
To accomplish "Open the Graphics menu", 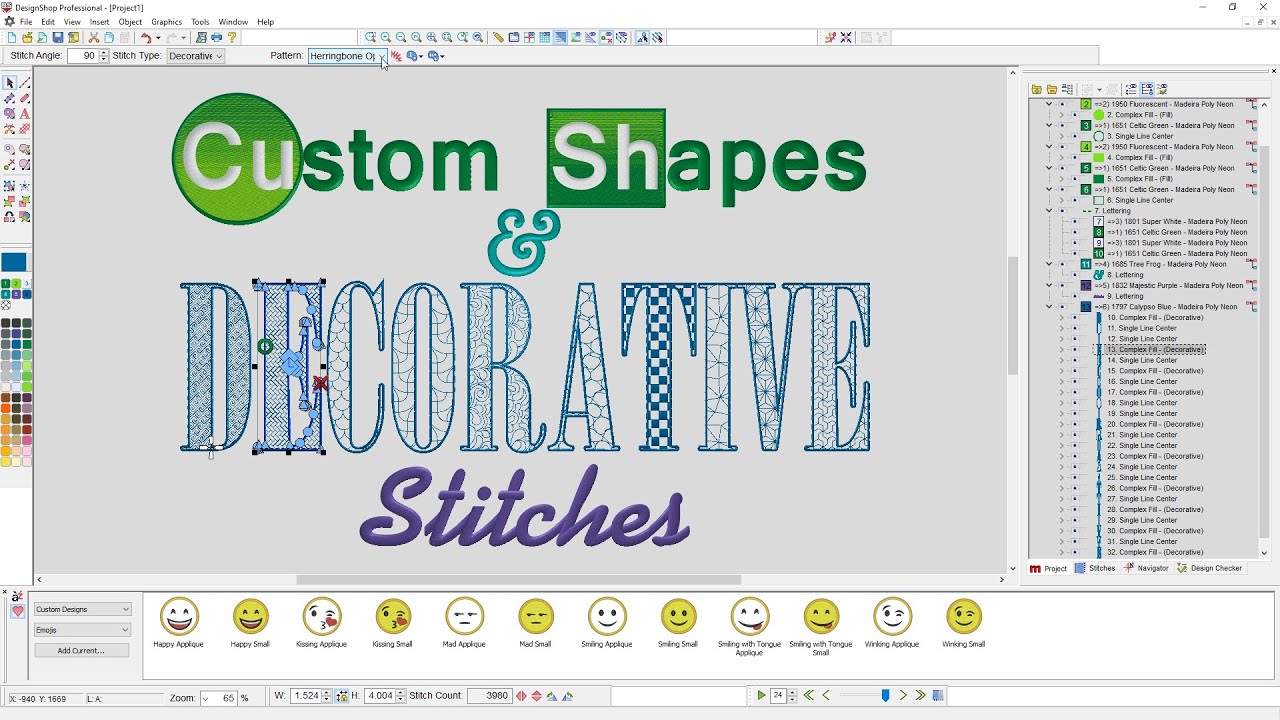I will pos(167,21).
